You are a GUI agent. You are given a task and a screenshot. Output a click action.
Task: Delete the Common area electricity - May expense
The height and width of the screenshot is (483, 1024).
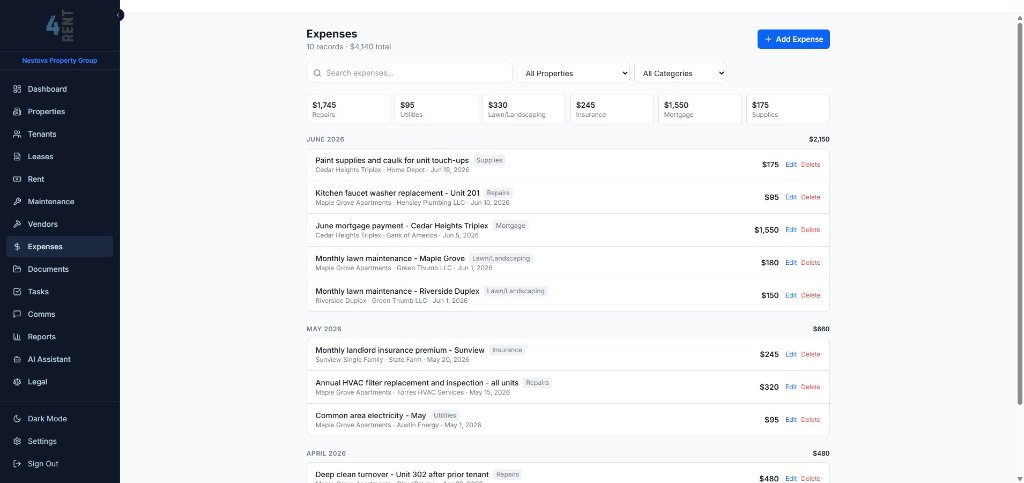pos(810,420)
